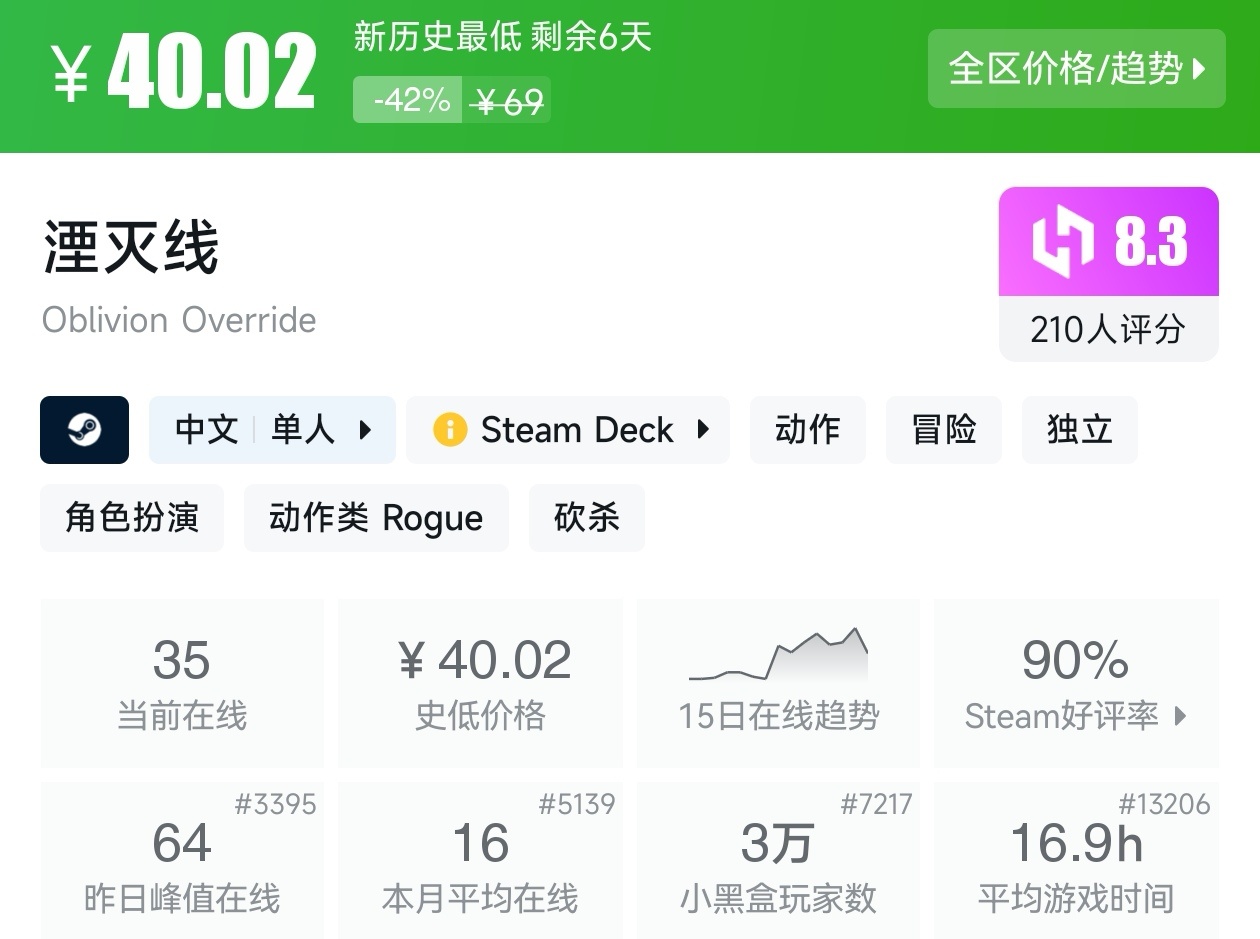Click the Steam platform icon
This screenshot has height=939, width=1260.
coord(84,430)
